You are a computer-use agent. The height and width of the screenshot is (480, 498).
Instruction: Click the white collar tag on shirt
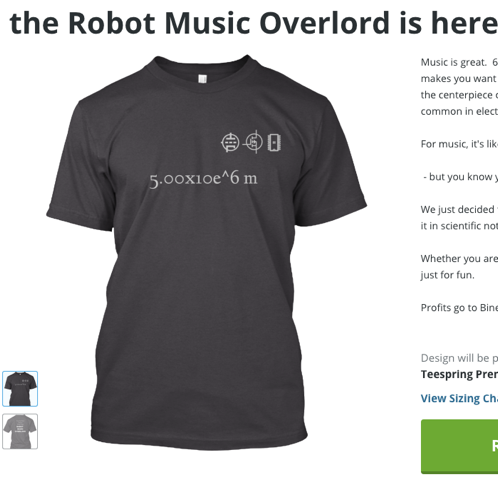tap(202, 79)
